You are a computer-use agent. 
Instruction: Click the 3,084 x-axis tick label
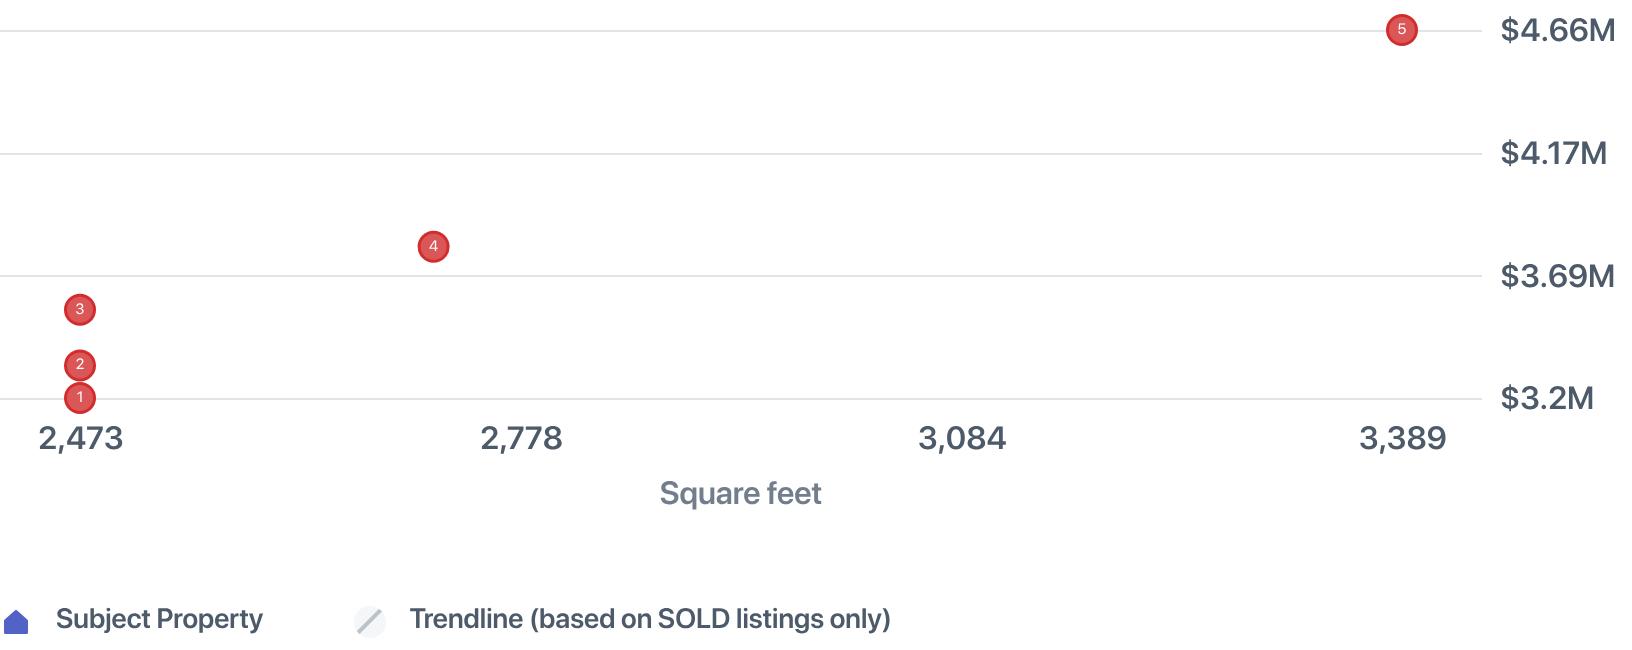(x=962, y=438)
